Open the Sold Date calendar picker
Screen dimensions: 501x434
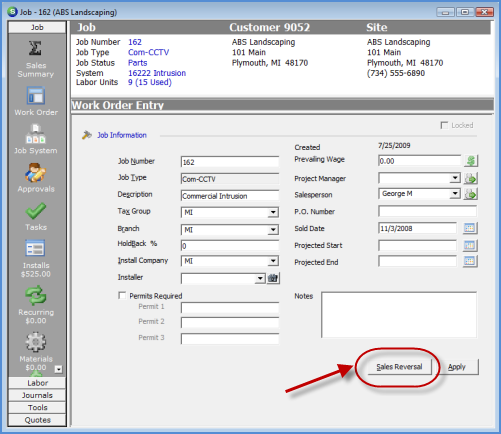[470, 228]
